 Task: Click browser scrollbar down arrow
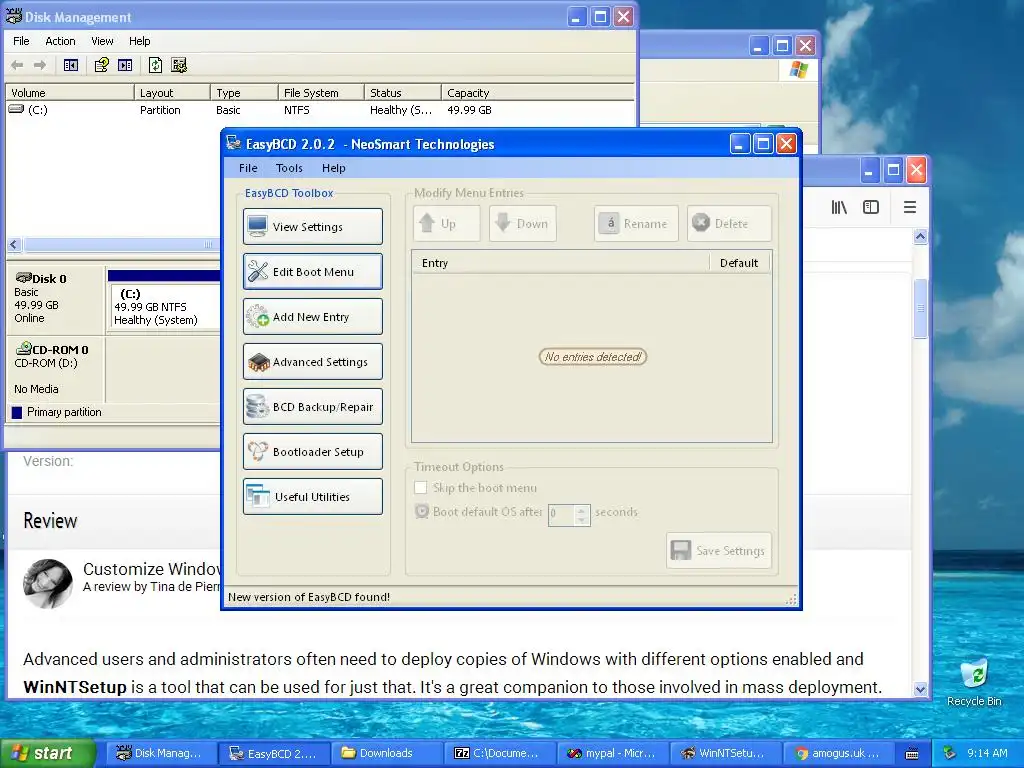(x=920, y=689)
